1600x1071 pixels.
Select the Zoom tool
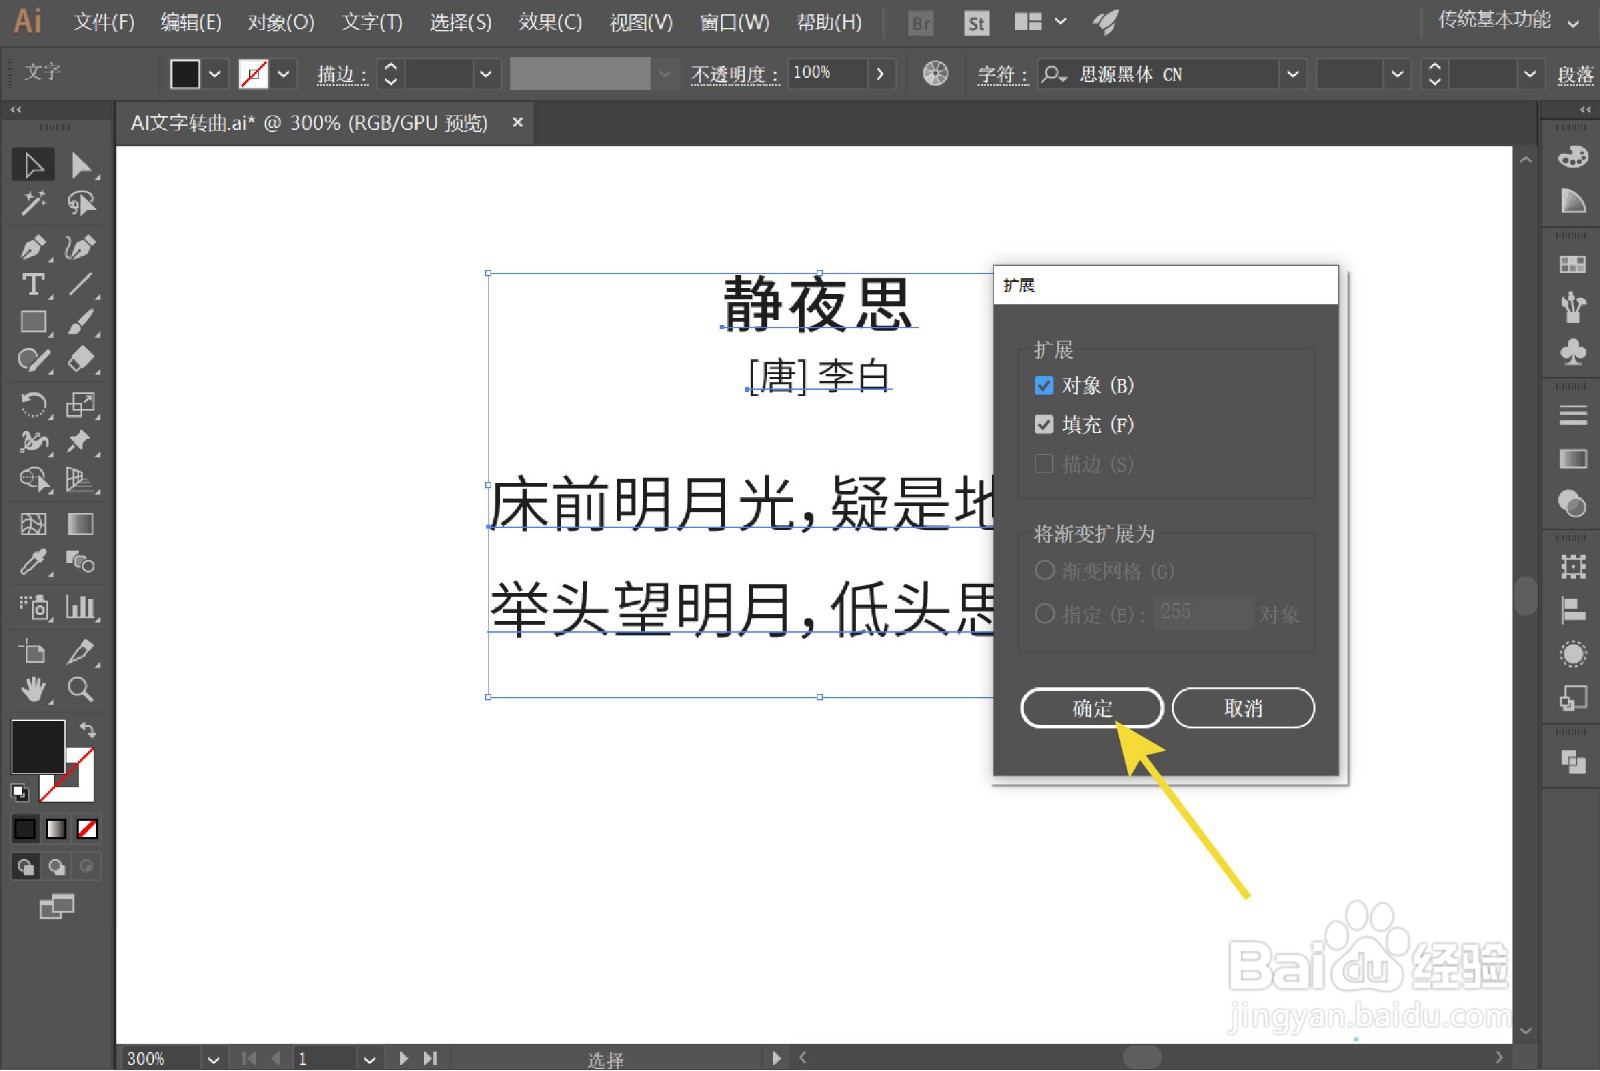point(82,690)
